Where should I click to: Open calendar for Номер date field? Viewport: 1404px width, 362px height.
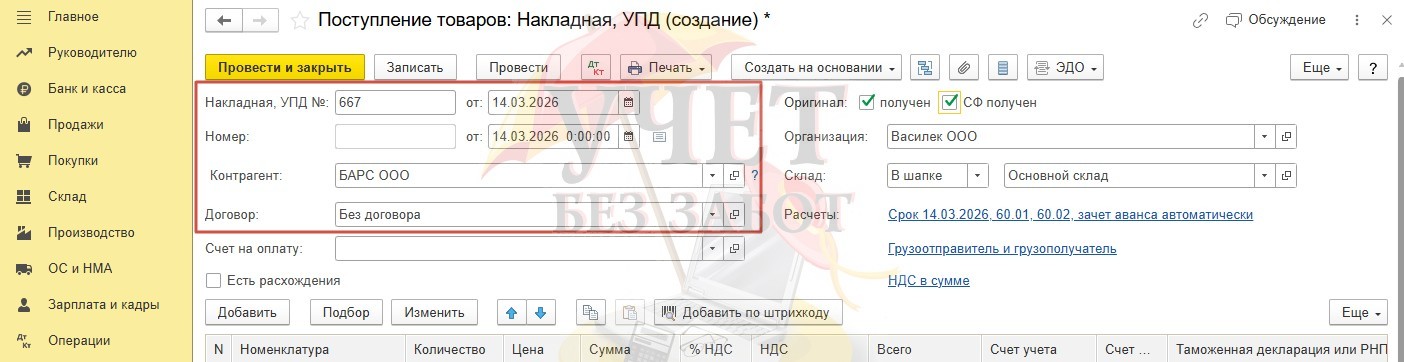(628, 136)
